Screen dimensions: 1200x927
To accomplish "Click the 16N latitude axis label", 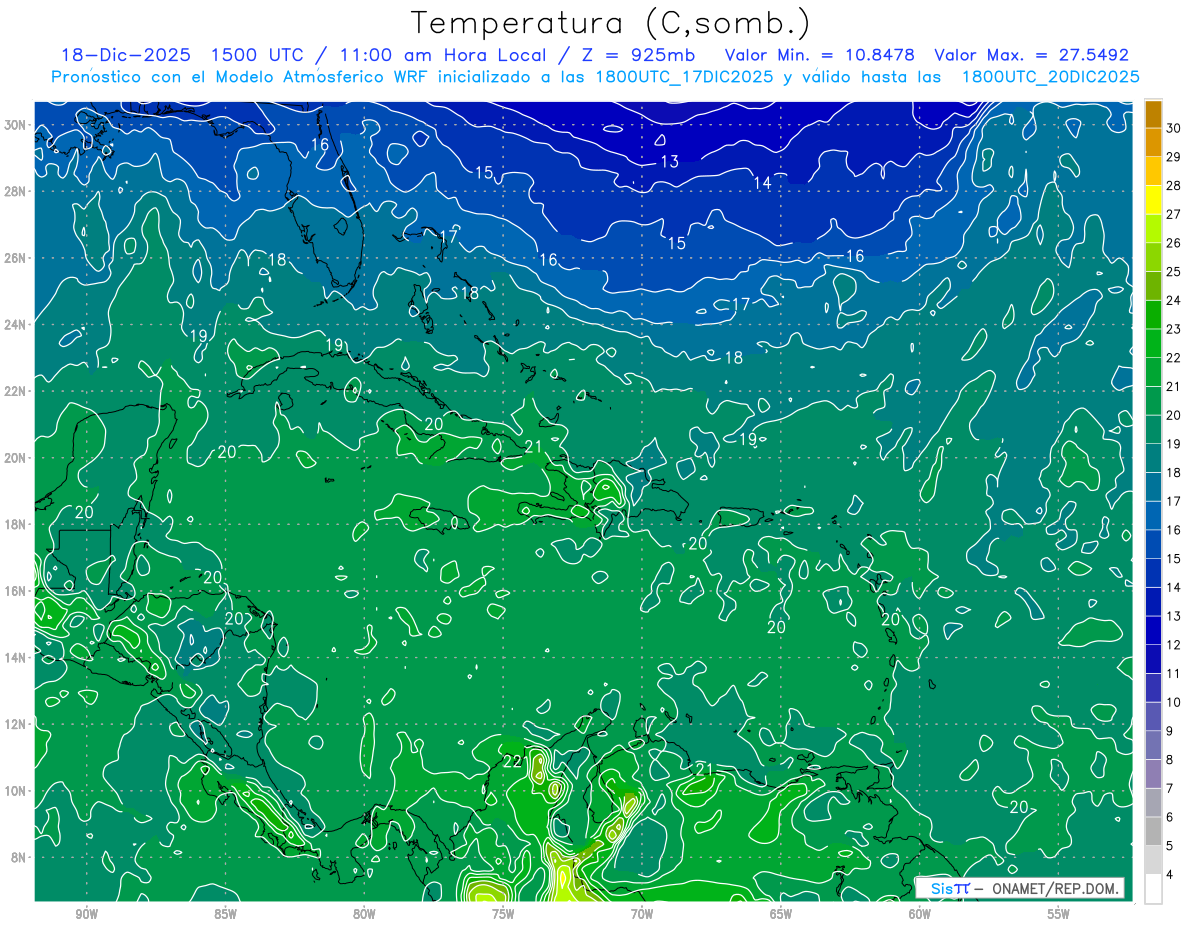I will (16, 591).
